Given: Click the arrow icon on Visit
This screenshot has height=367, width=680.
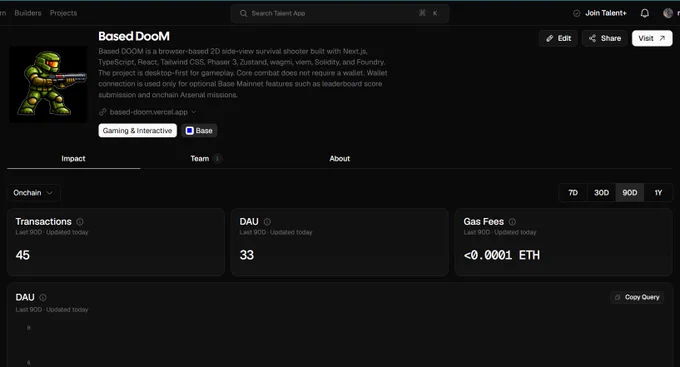Looking at the screenshot, I should tap(662, 39).
